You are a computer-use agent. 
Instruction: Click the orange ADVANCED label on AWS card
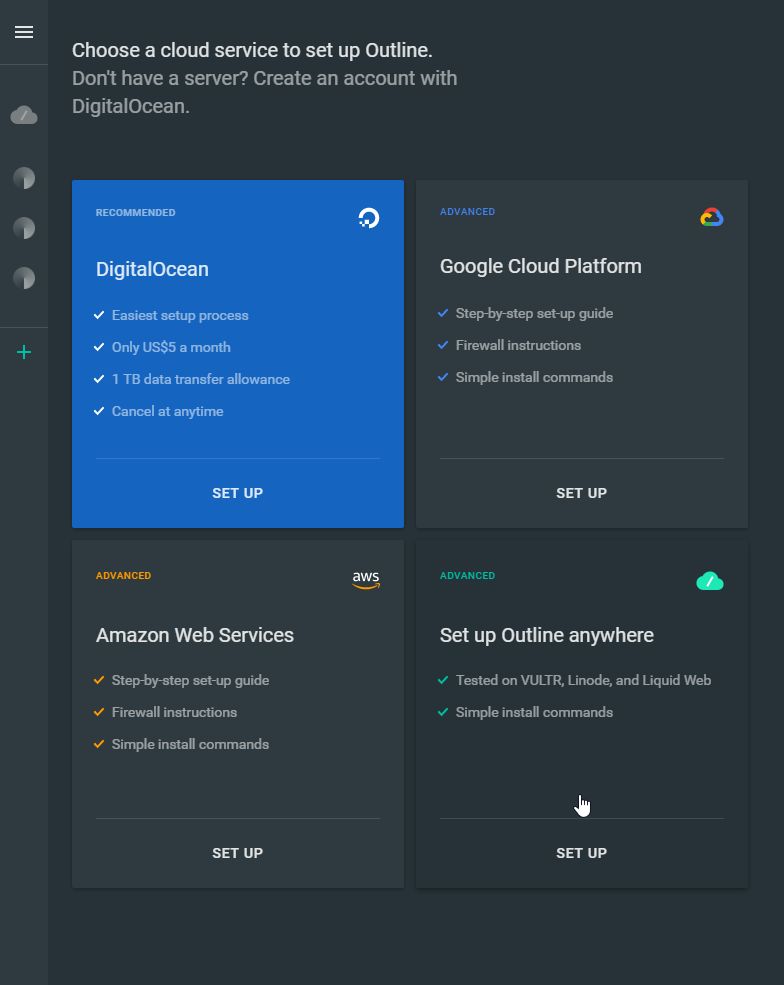(123, 575)
